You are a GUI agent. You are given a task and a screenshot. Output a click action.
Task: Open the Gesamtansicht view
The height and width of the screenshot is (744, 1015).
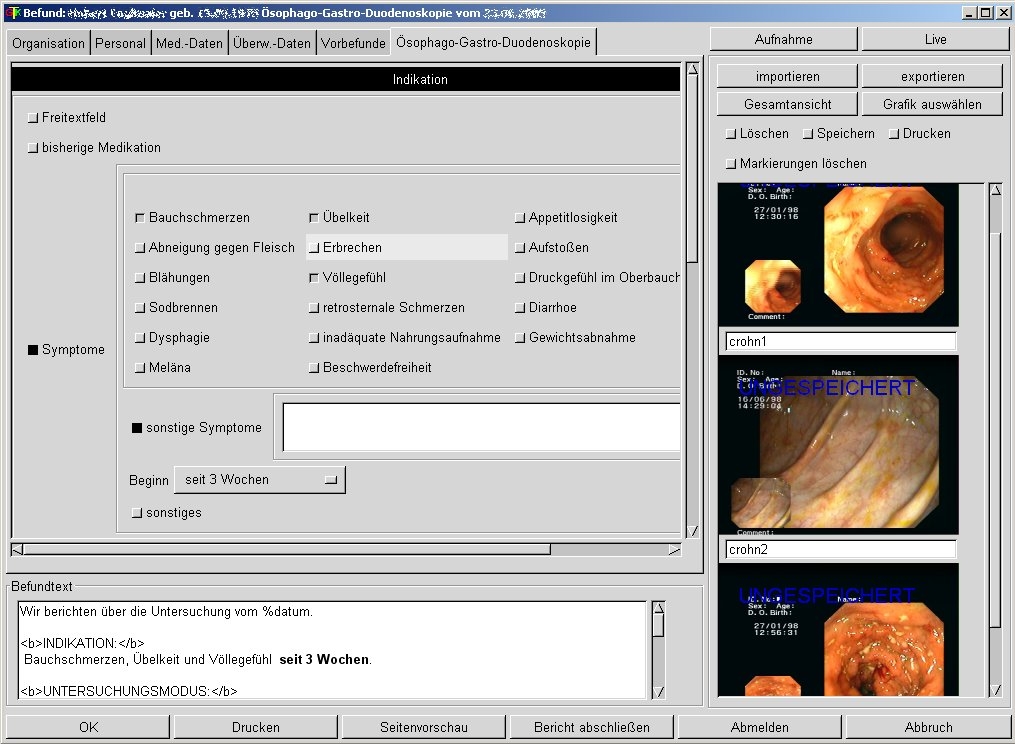[787, 104]
